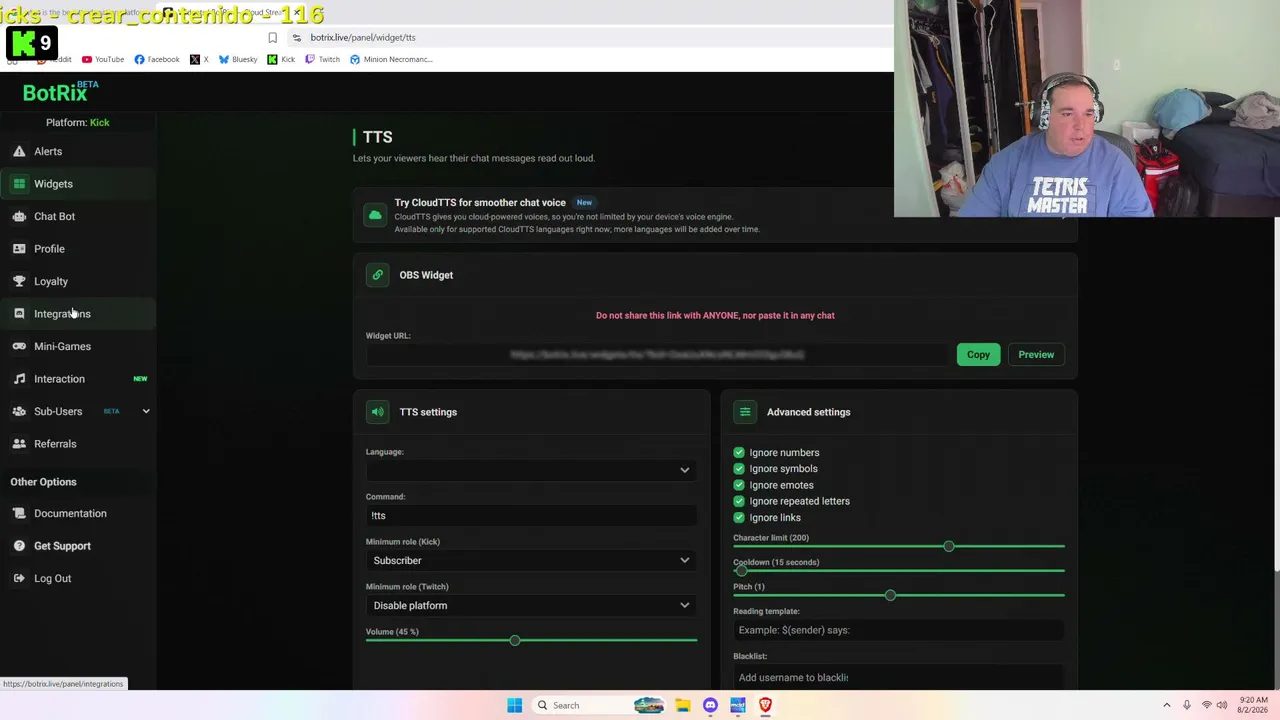Toggle the Ignore links checkbox
The width and height of the screenshot is (1280, 720).
coord(739,517)
